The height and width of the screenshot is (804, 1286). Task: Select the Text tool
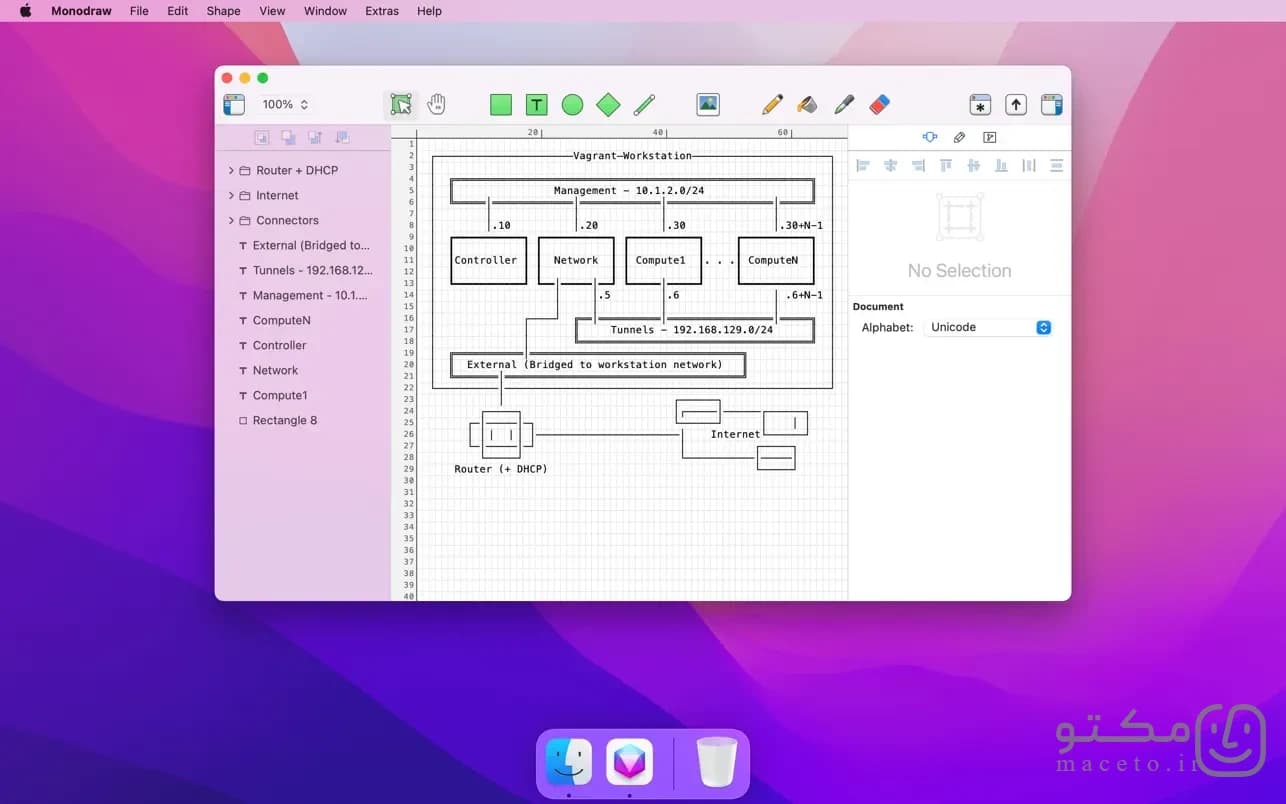coord(537,104)
